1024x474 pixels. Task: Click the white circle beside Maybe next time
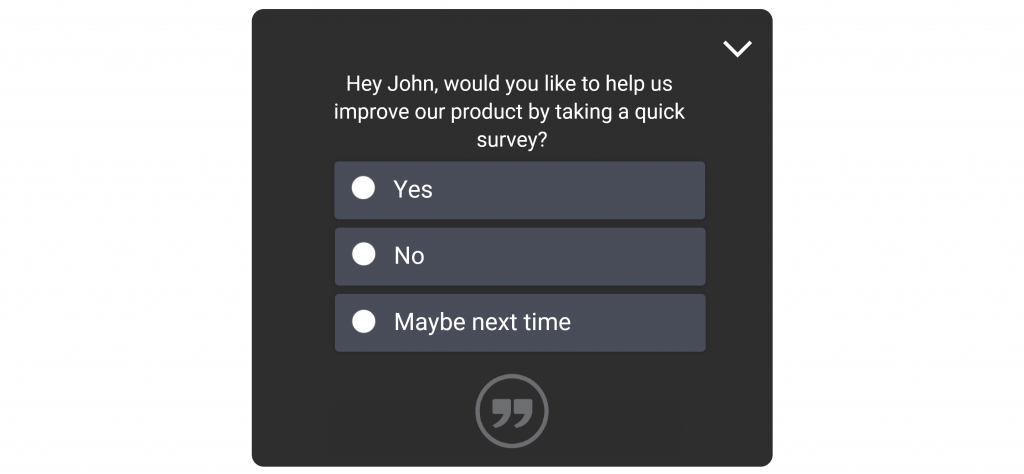[x=364, y=321]
